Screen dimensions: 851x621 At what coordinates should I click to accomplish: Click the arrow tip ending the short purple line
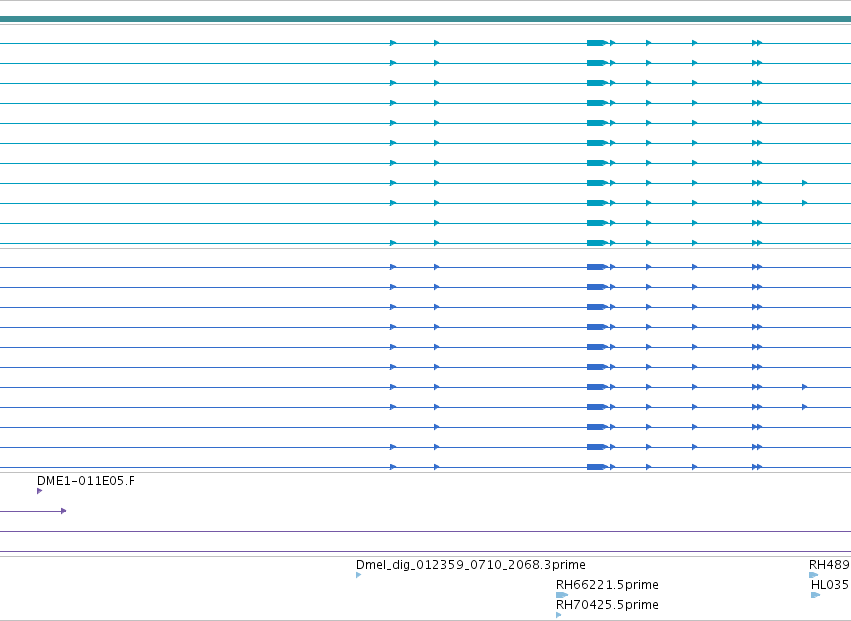point(63,511)
